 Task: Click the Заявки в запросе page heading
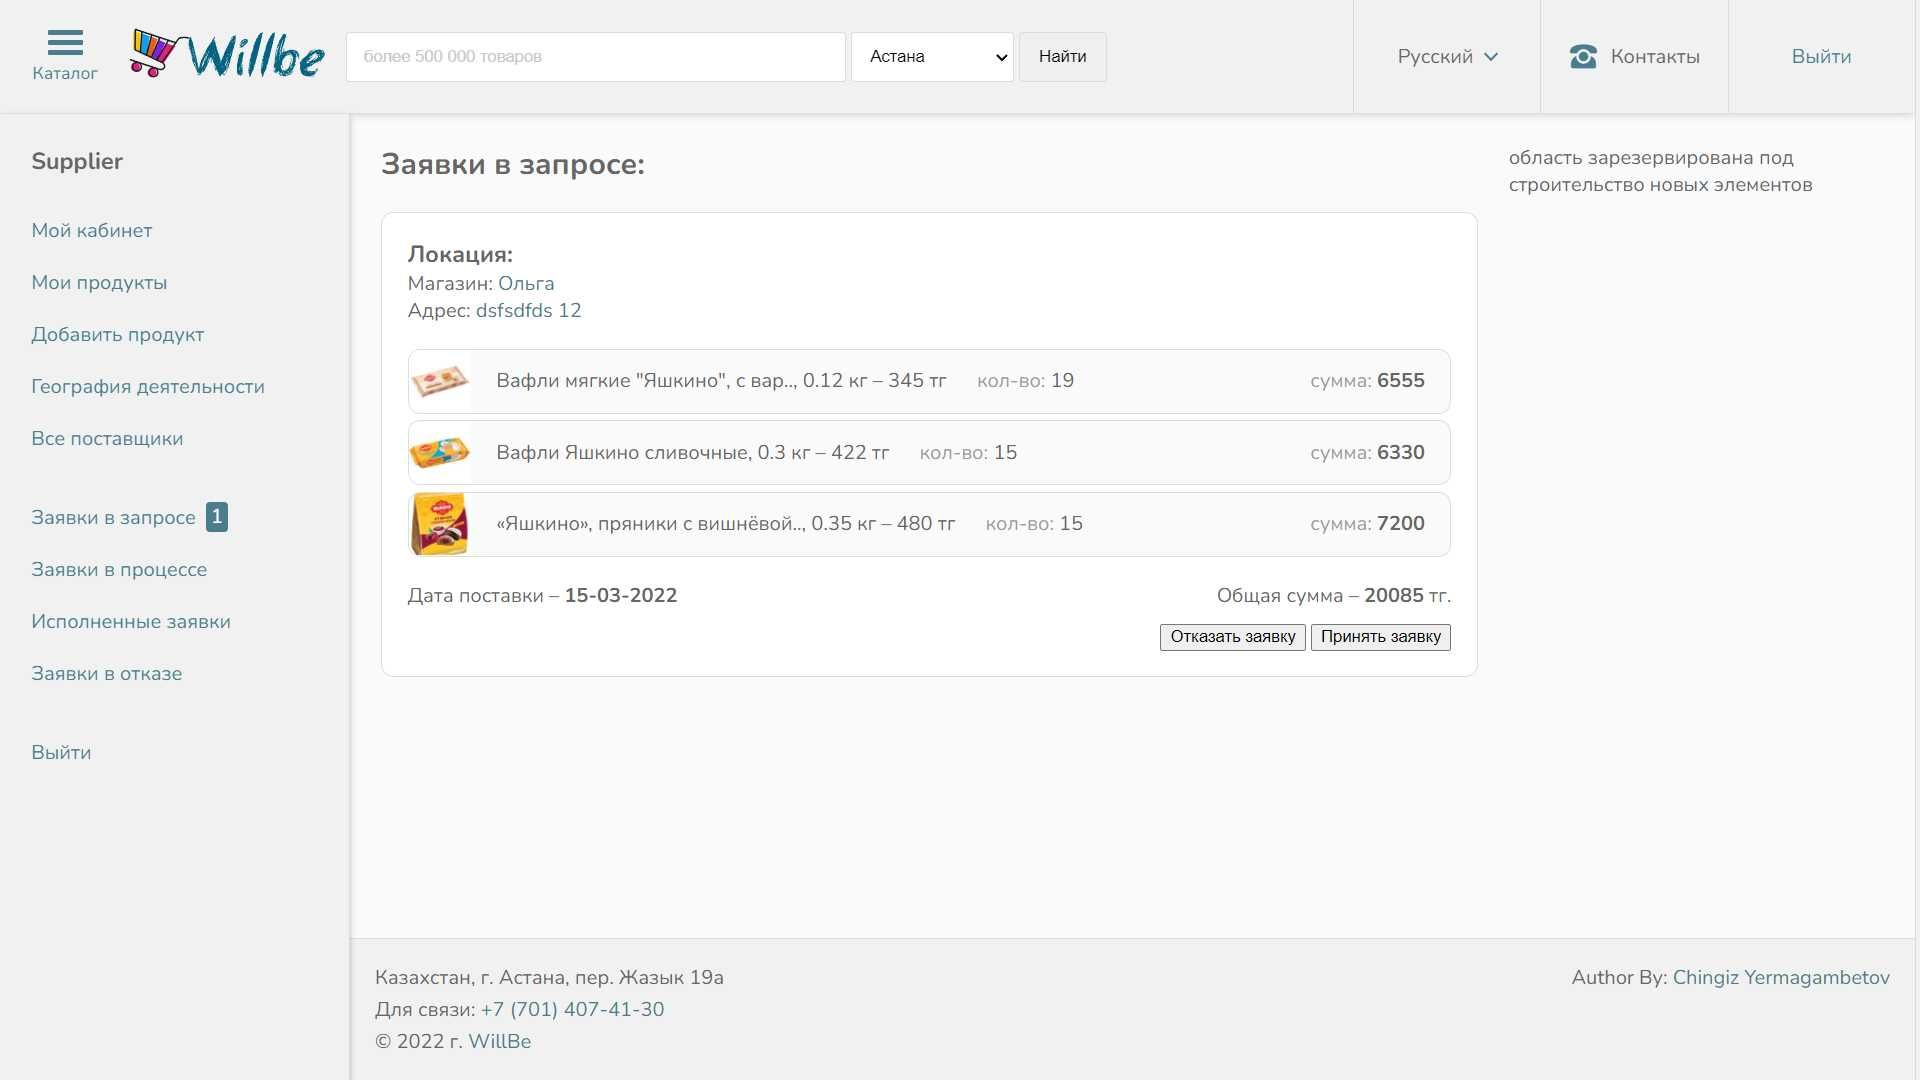tap(513, 165)
